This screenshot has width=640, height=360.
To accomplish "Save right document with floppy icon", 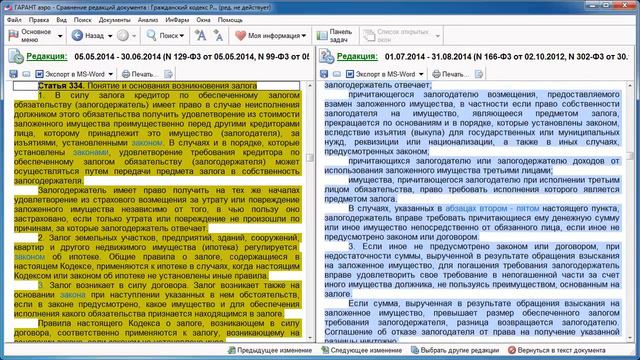I will (324, 74).
